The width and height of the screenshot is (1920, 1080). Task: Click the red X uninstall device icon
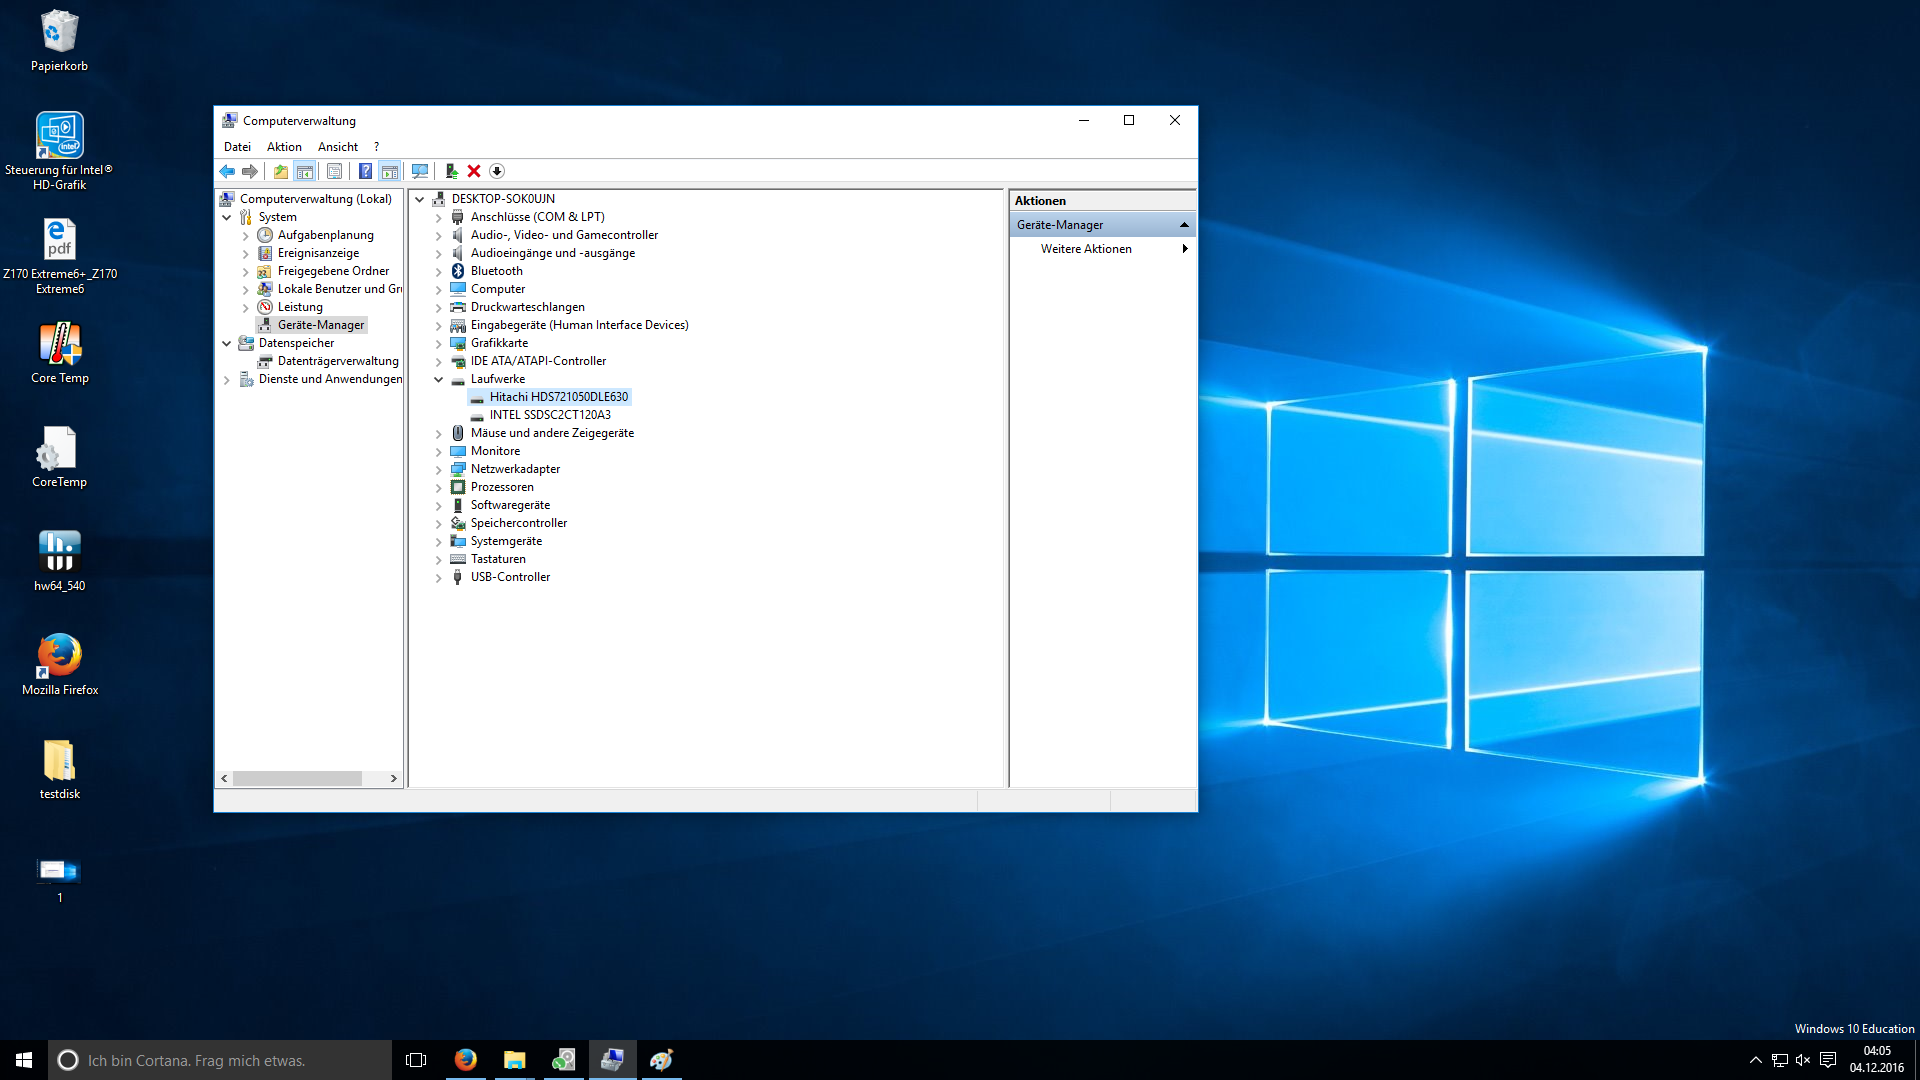coord(474,171)
